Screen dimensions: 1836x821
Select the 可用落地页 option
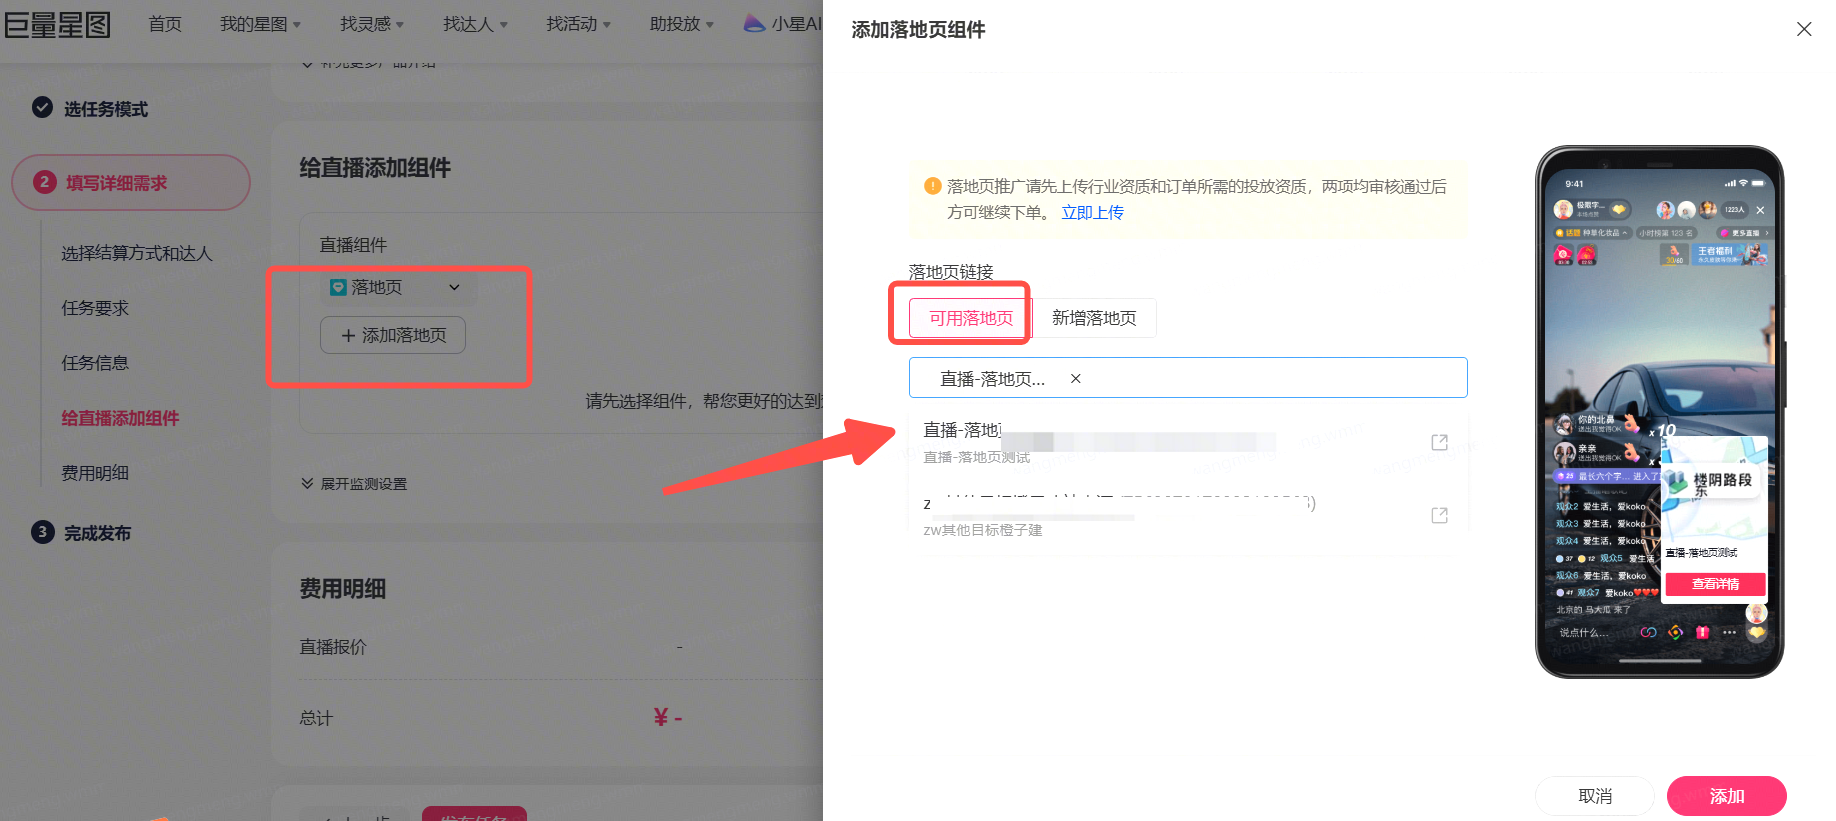tap(971, 318)
